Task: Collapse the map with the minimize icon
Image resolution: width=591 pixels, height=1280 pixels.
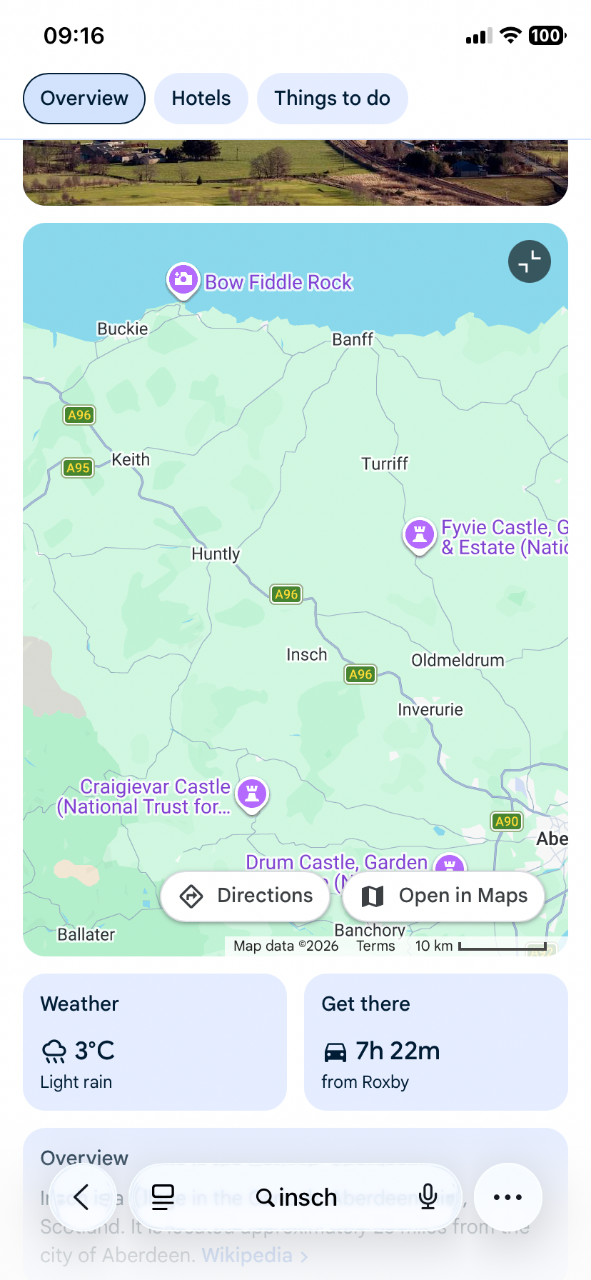Action: tap(529, 262)
